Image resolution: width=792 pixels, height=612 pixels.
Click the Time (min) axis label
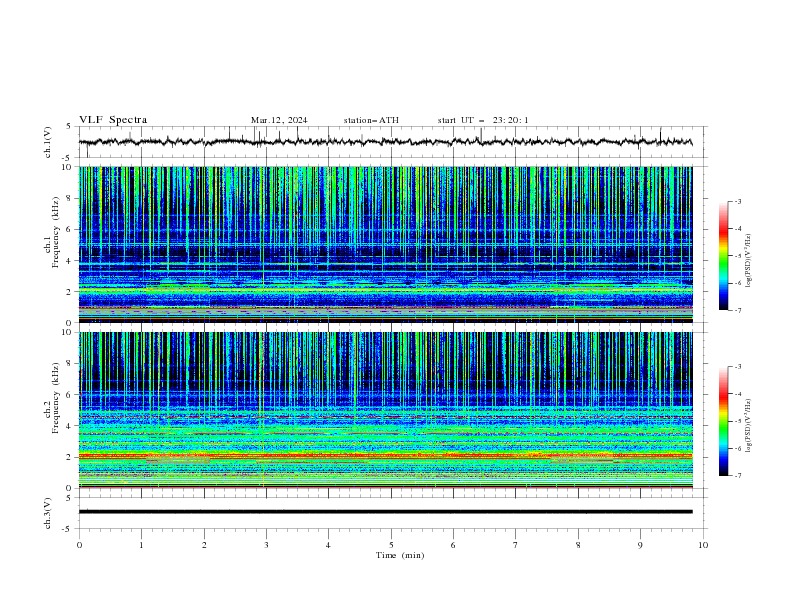click(x=400, y=555)
